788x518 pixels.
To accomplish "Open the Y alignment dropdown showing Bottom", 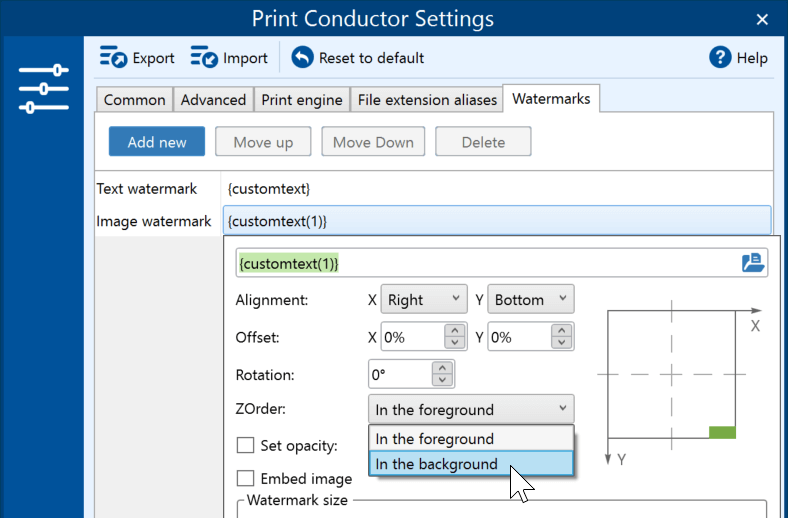I will point(531,299).
